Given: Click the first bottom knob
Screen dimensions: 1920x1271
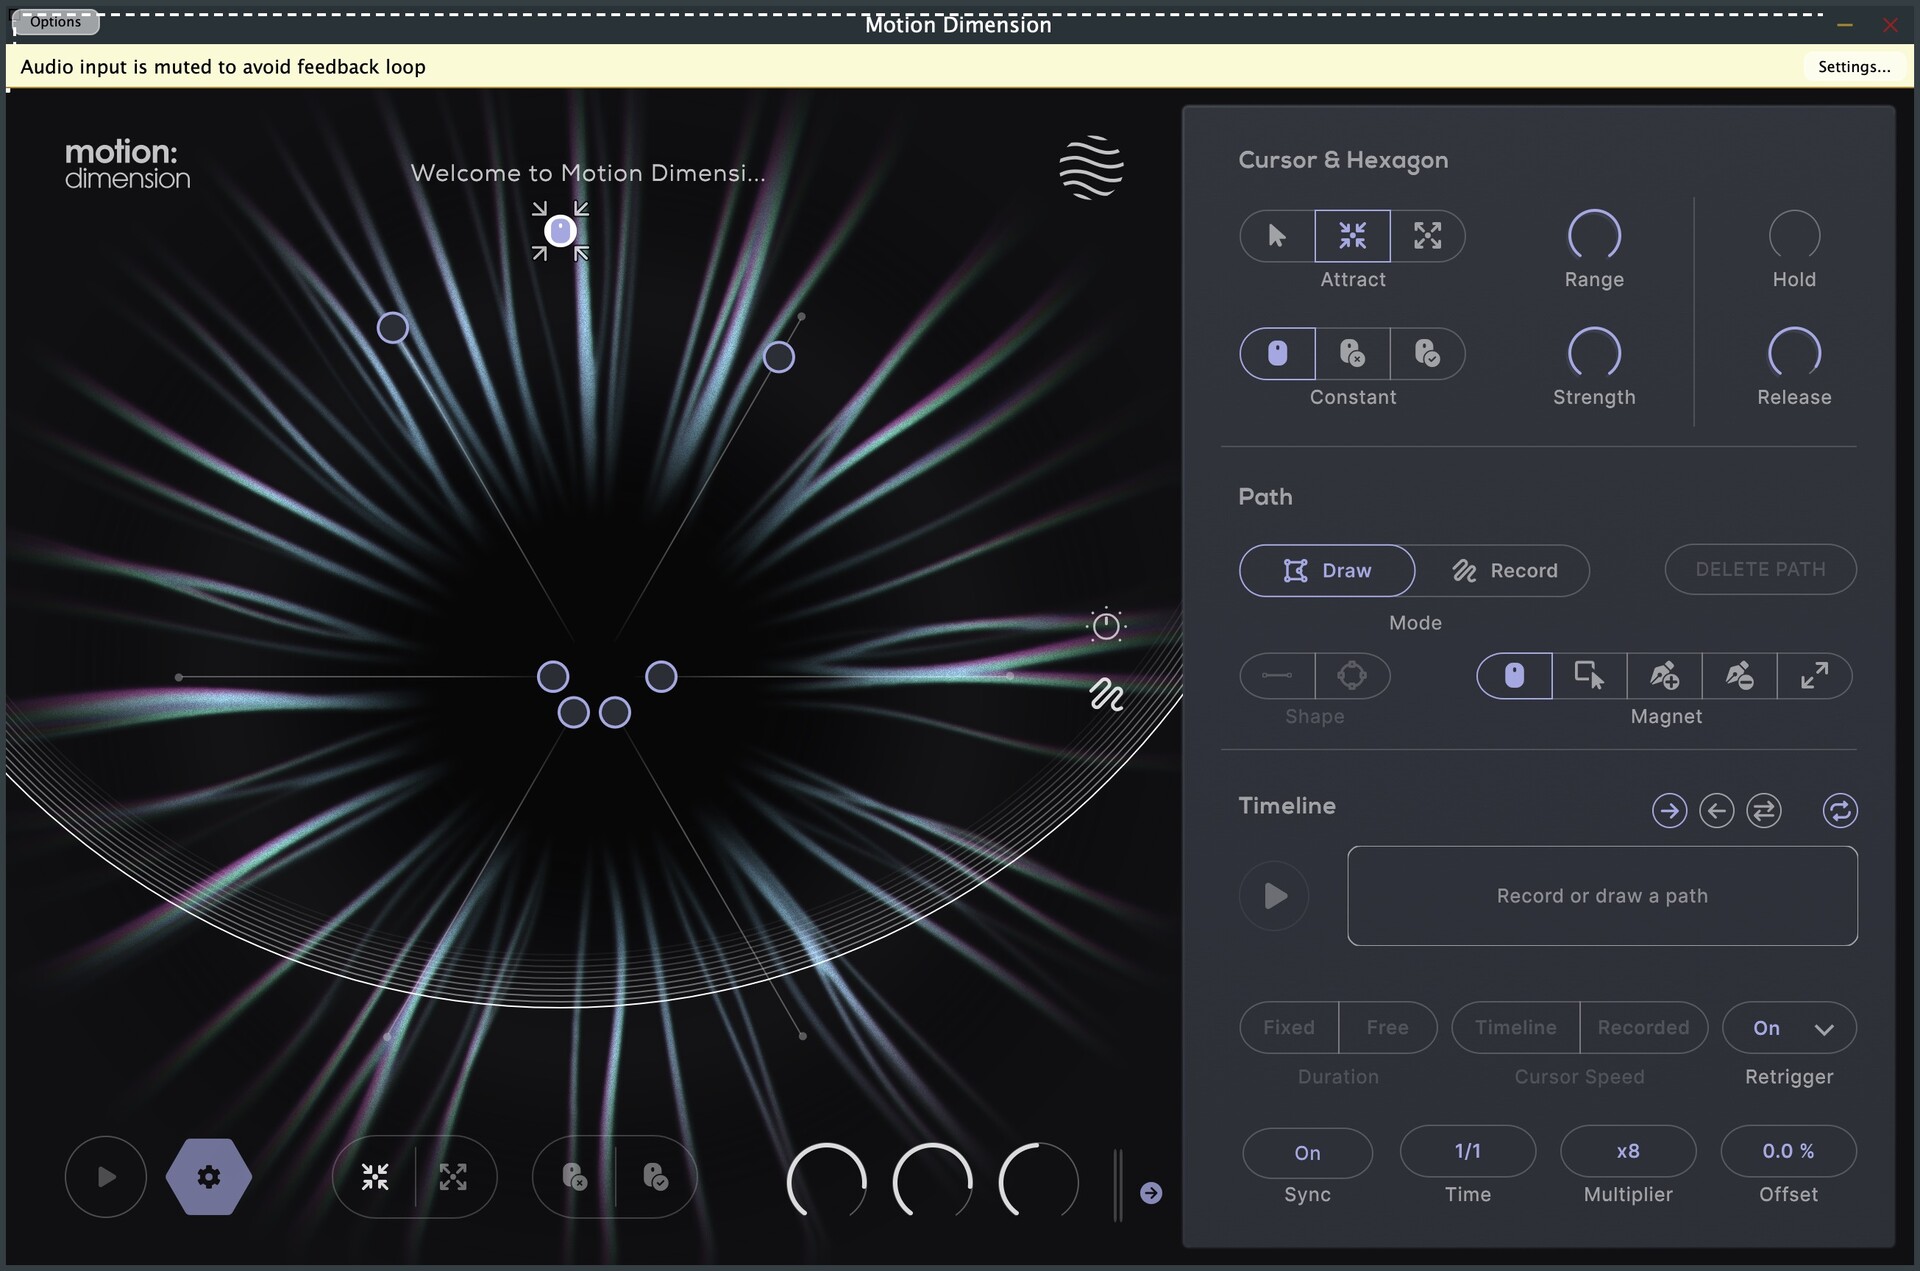Looking at the screenshot, I should [826, 1181].
